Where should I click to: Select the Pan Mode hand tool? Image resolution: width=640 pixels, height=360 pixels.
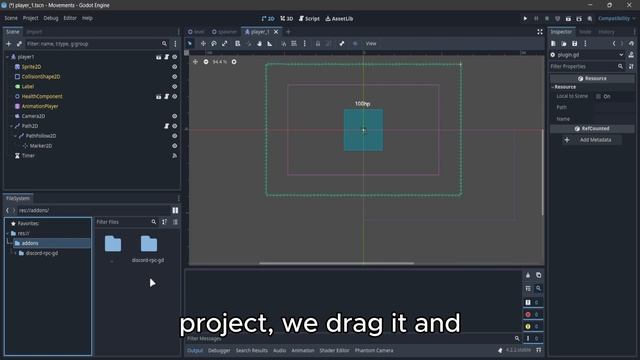tap(259, 44)
